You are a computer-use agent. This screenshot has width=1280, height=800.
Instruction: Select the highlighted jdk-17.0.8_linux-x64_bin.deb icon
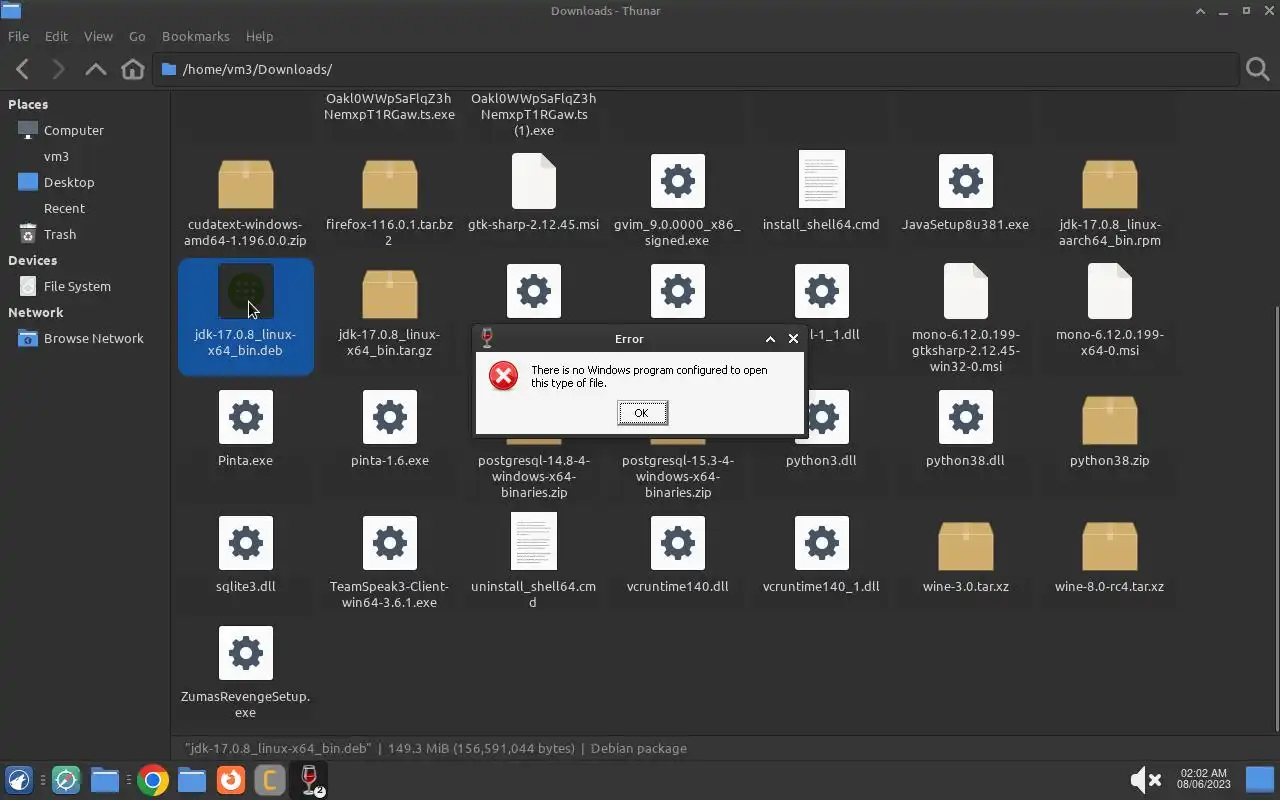pyautogui.click(x=246, y=291)
